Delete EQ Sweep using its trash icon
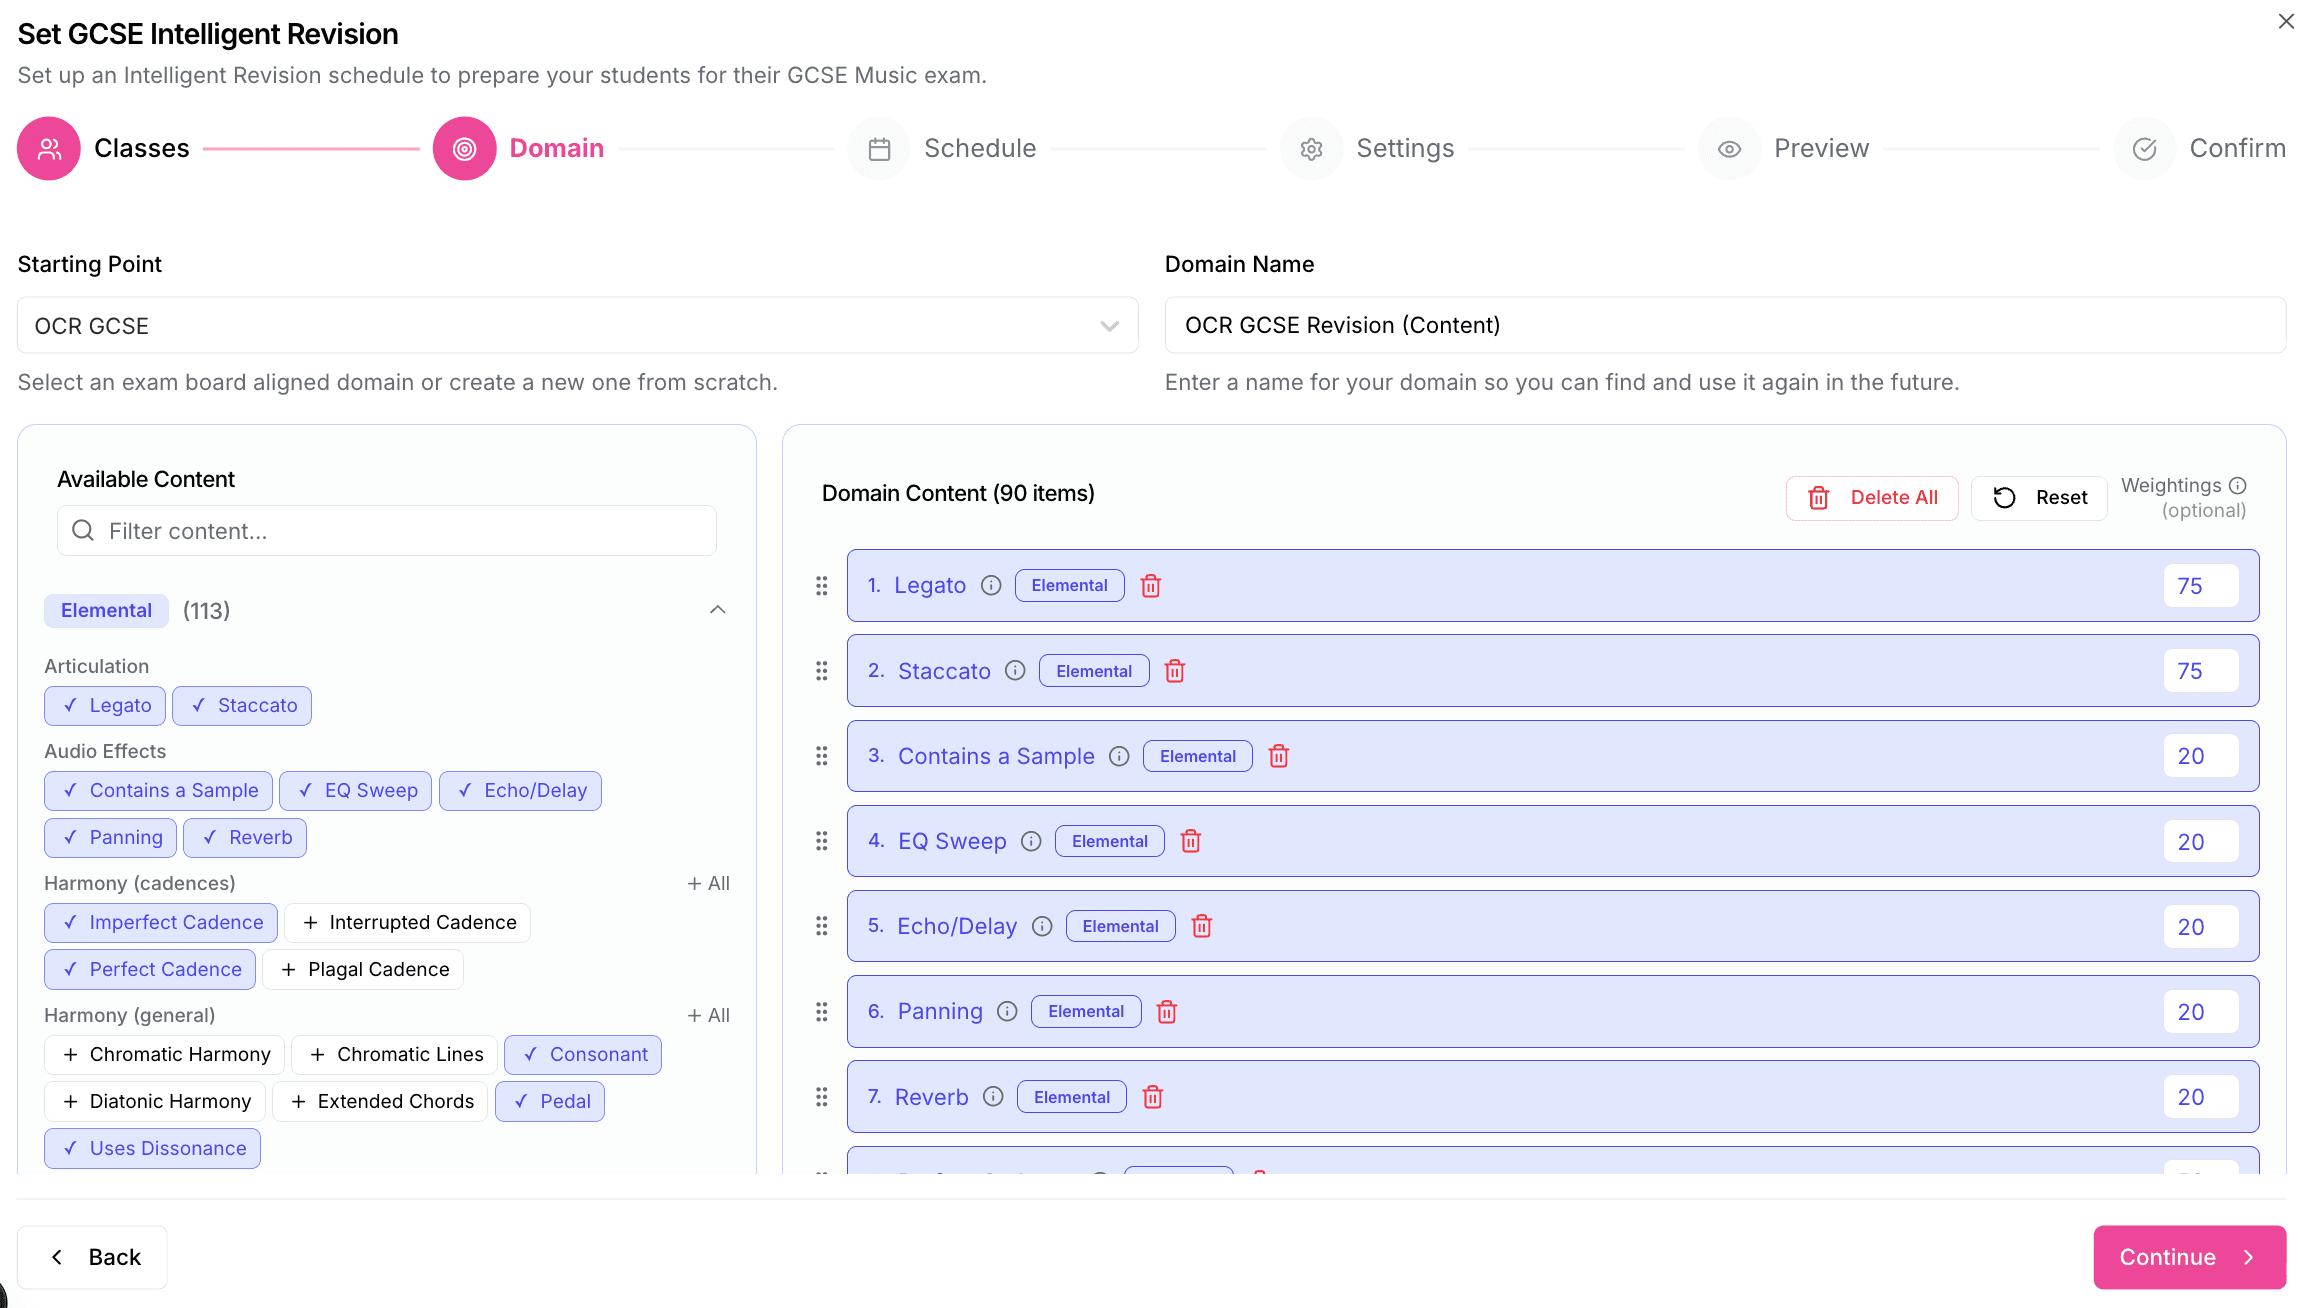 [1190, 841]
